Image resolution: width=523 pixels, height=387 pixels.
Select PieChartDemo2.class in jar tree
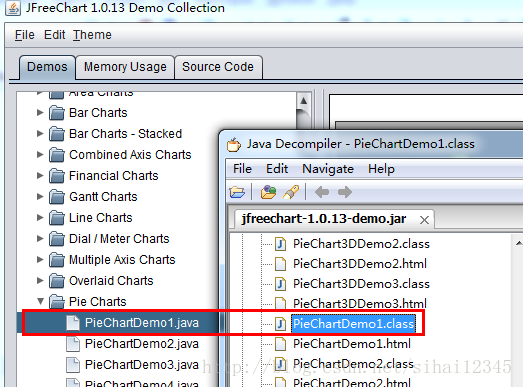(353, 364)
